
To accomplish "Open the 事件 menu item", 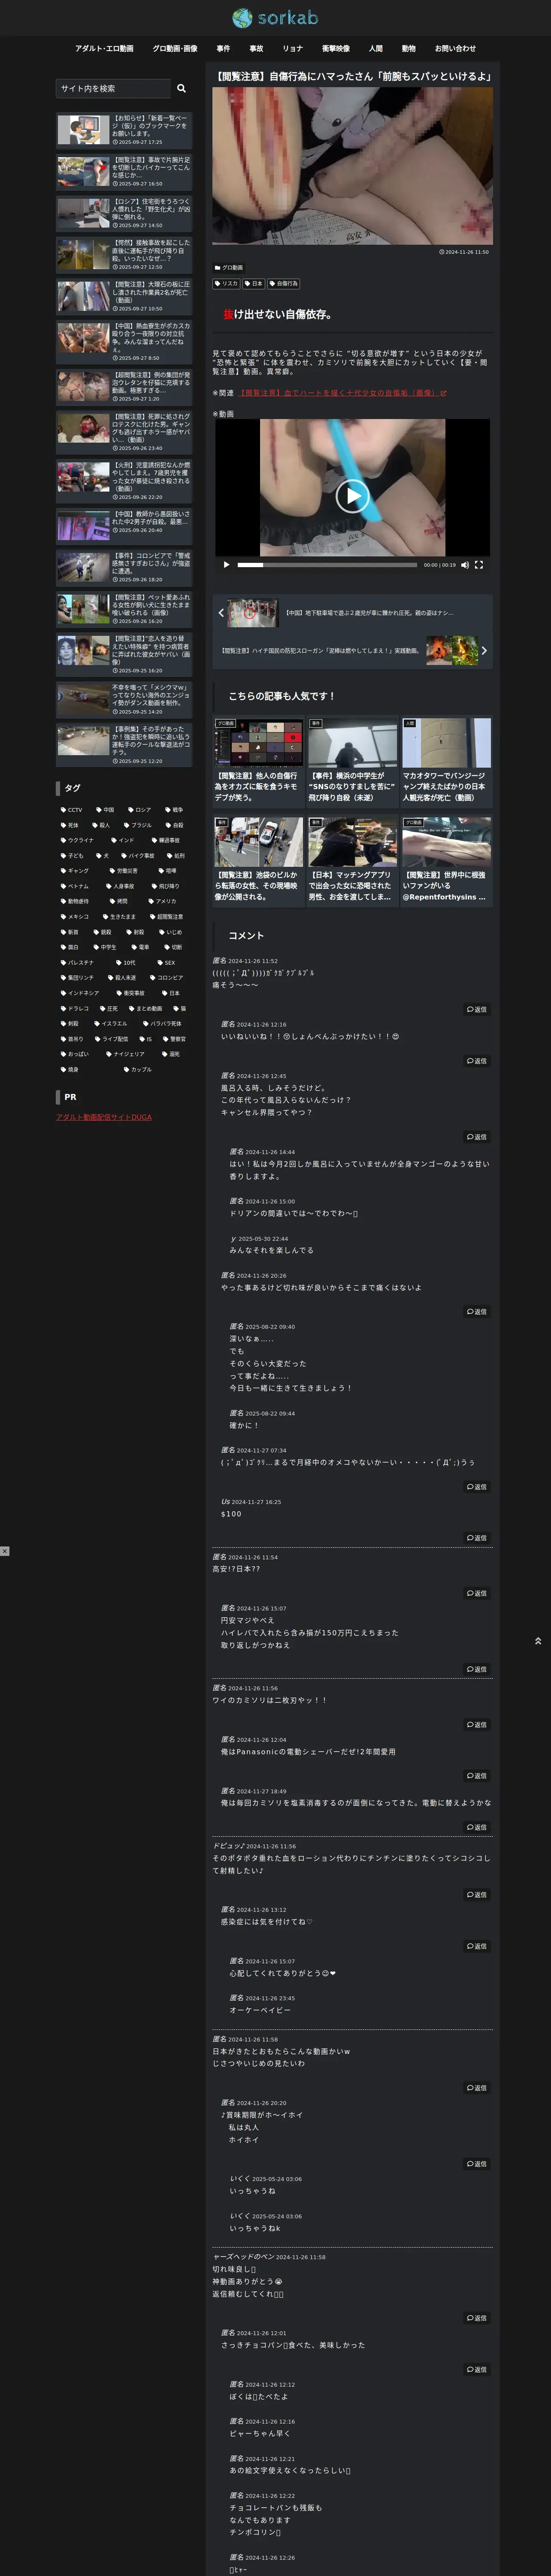I will tap(223, 48).
